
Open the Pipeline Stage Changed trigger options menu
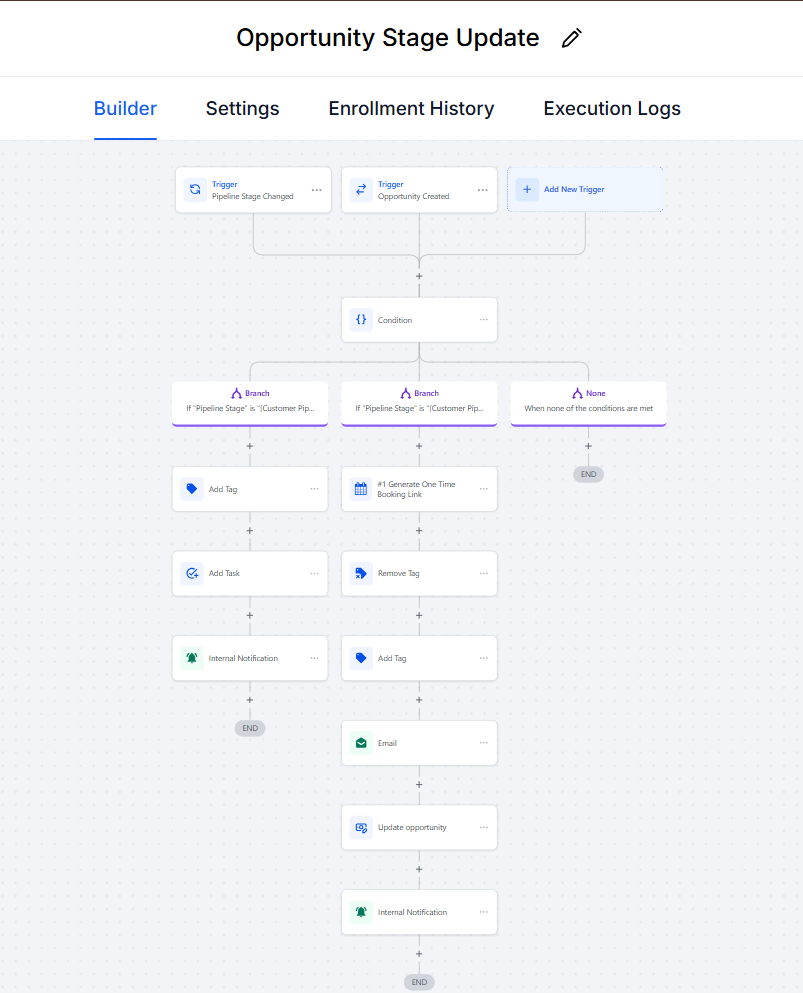coord(316,190)
